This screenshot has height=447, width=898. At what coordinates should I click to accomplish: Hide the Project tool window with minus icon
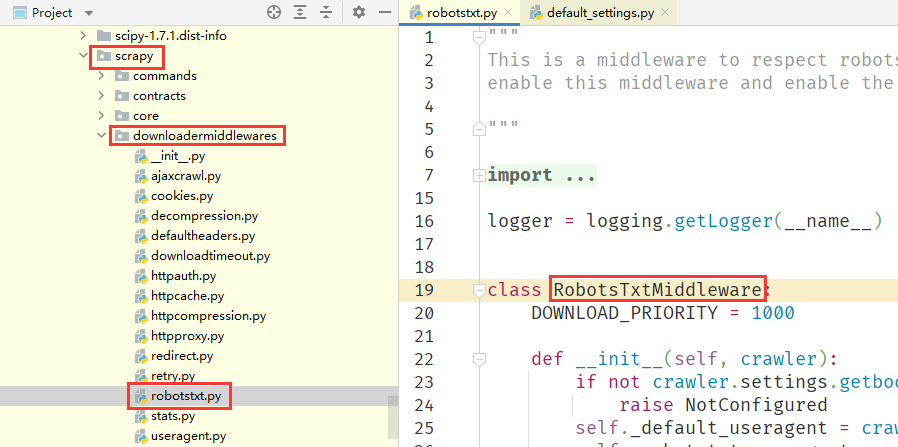383,13
